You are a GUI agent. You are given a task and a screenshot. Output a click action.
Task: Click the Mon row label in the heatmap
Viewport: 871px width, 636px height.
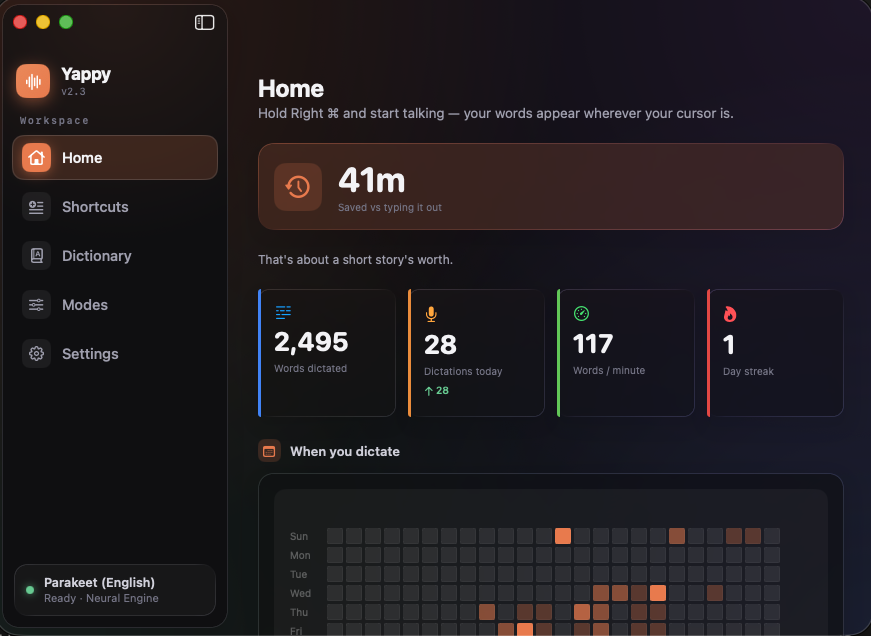click(x=300, y=555)
